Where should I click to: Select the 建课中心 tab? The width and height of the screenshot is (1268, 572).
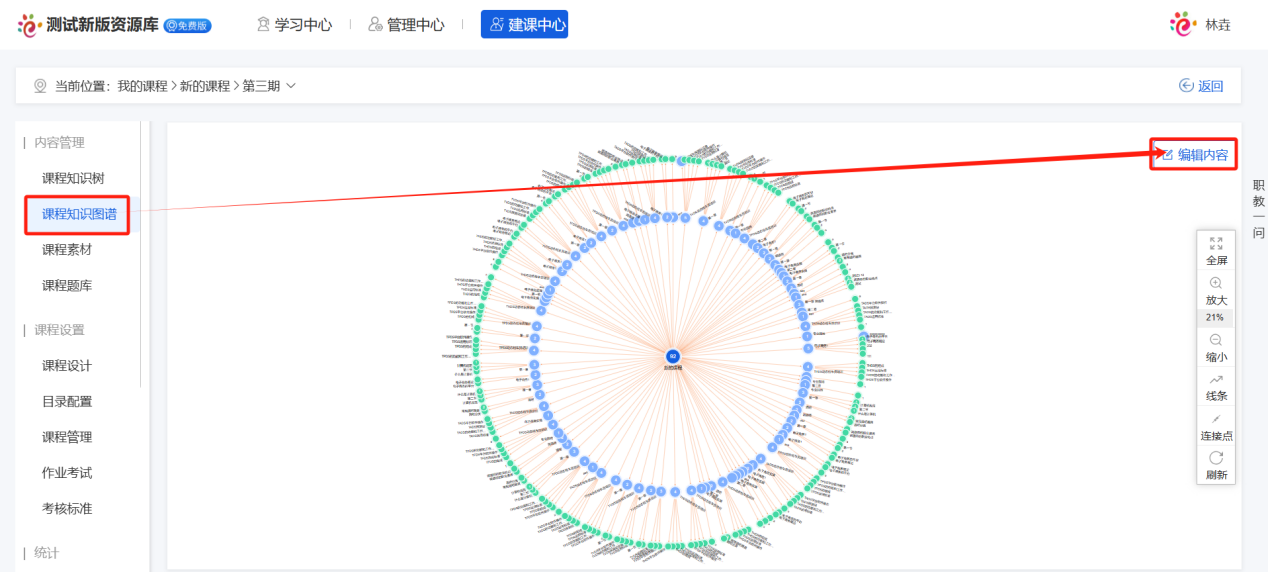(524, 24)
